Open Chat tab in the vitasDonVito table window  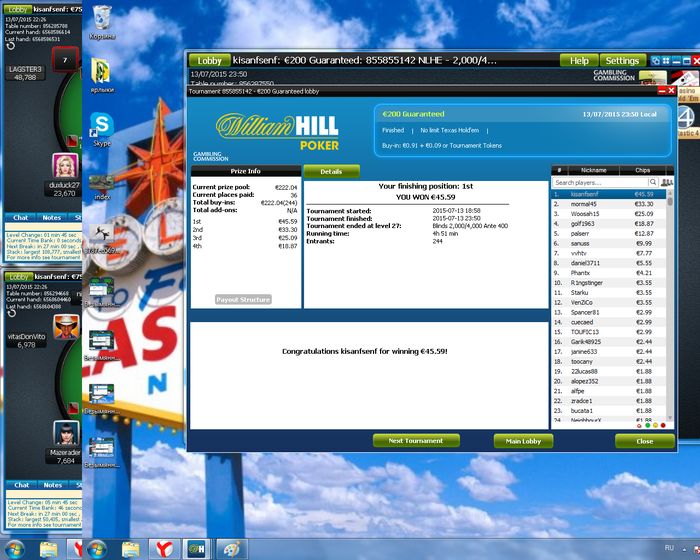pos(21,485)
